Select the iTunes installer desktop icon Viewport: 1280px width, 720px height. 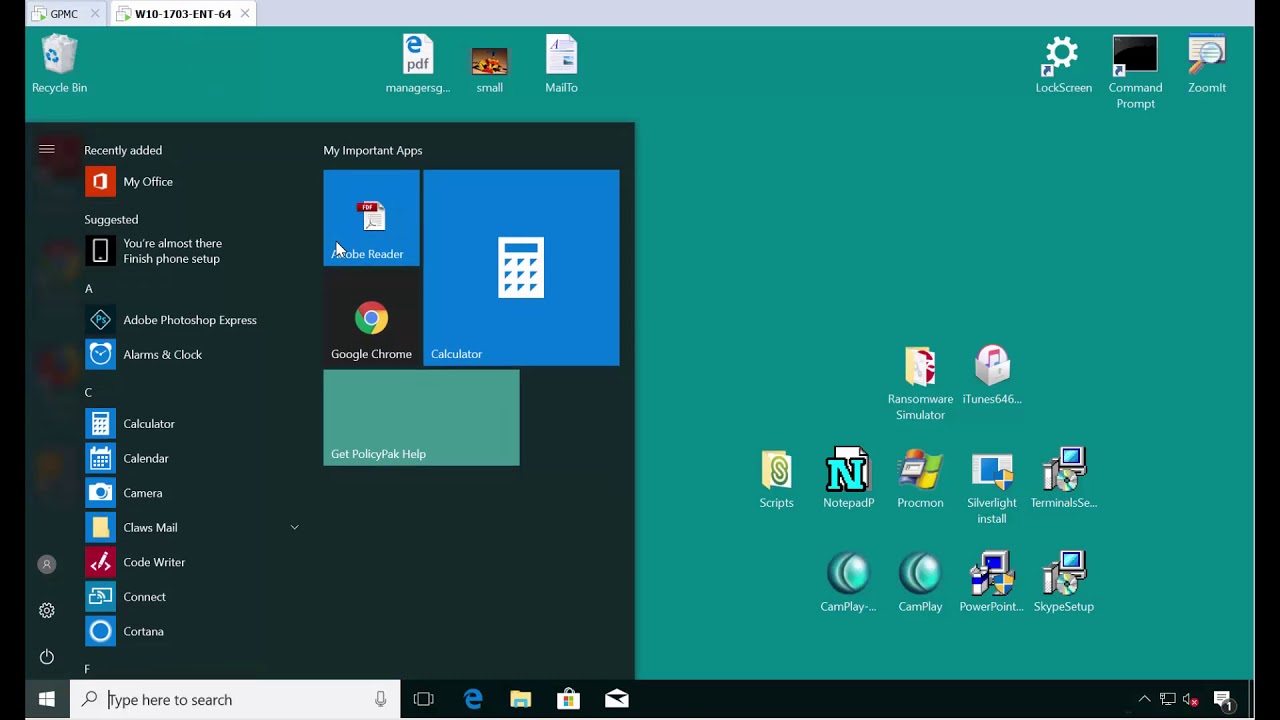tap(992, 375)
